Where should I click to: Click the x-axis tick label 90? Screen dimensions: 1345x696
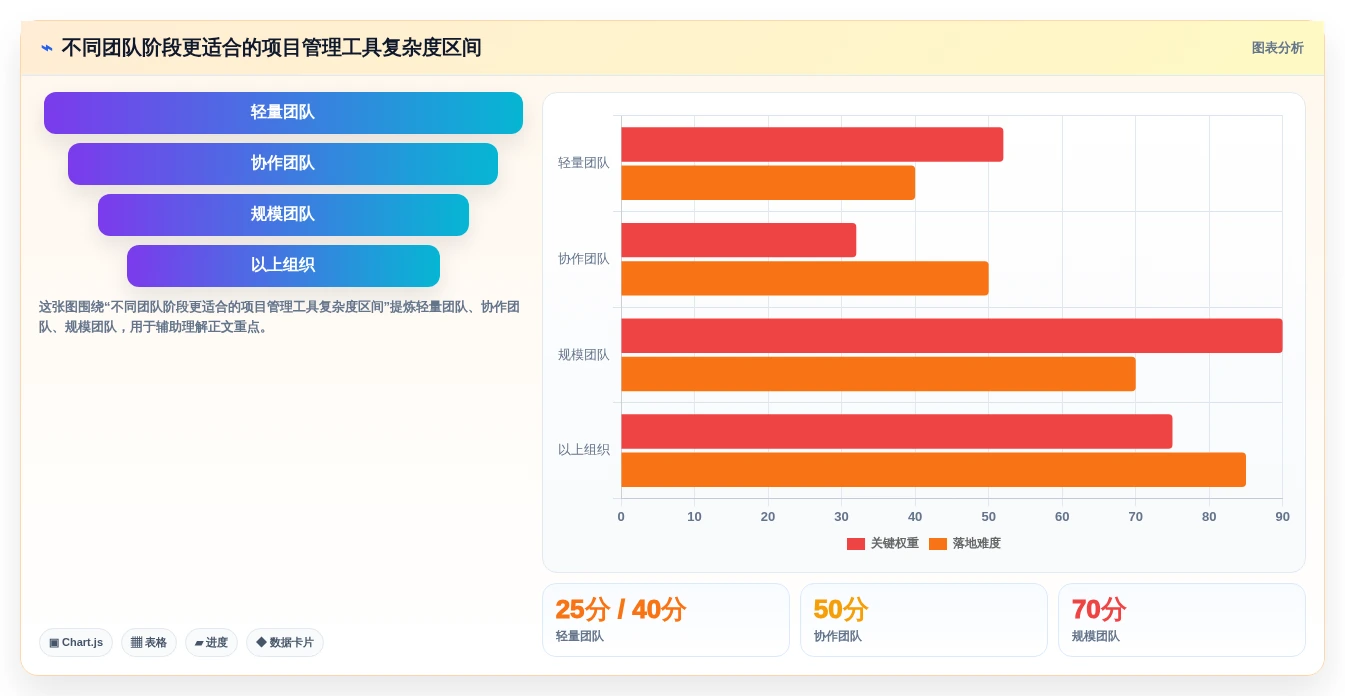(1282, 517)
